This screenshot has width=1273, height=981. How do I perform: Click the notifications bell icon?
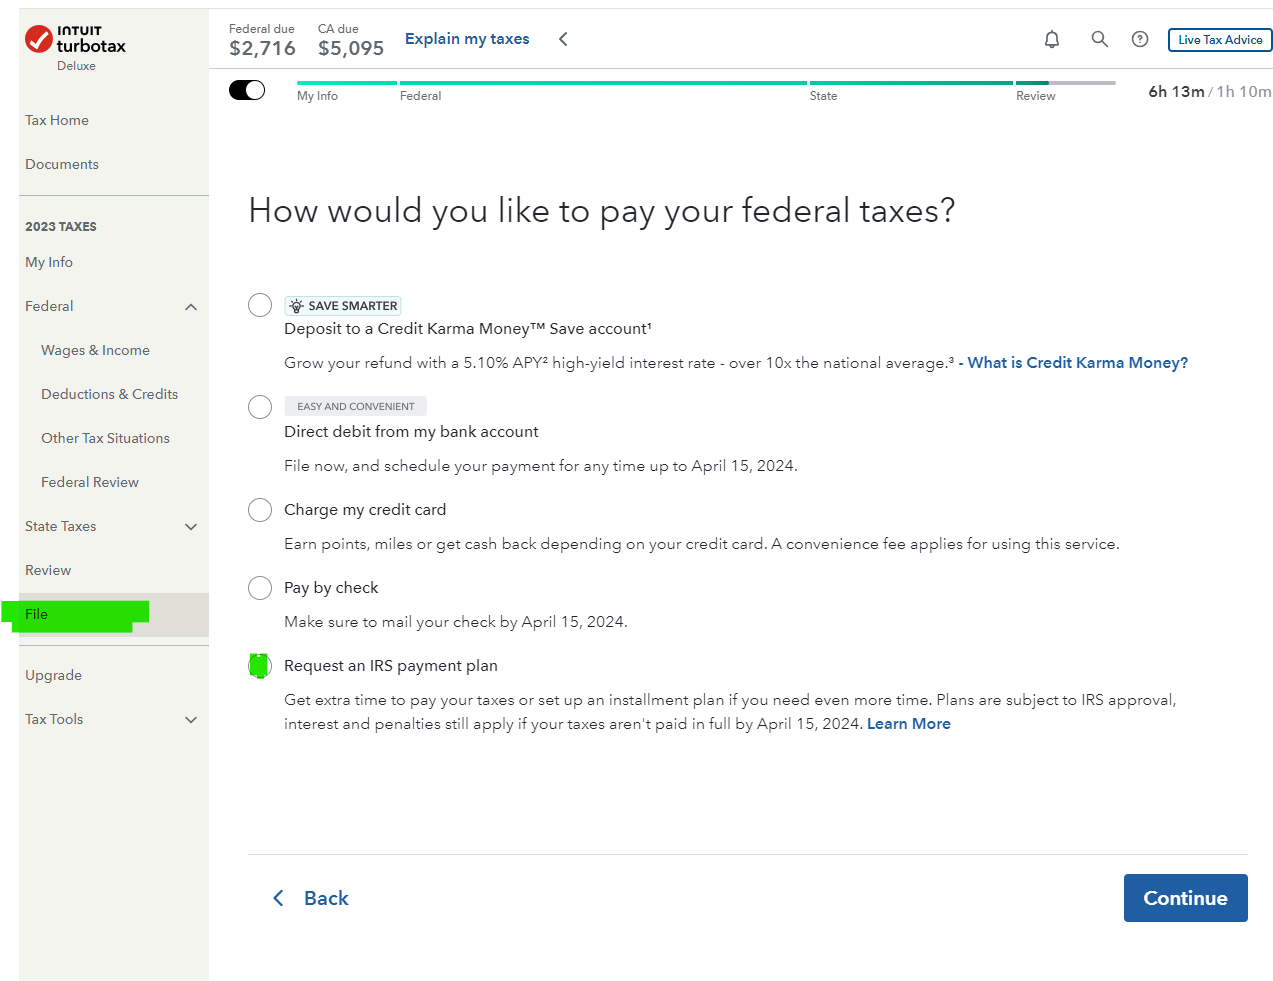click(1052, 39)
